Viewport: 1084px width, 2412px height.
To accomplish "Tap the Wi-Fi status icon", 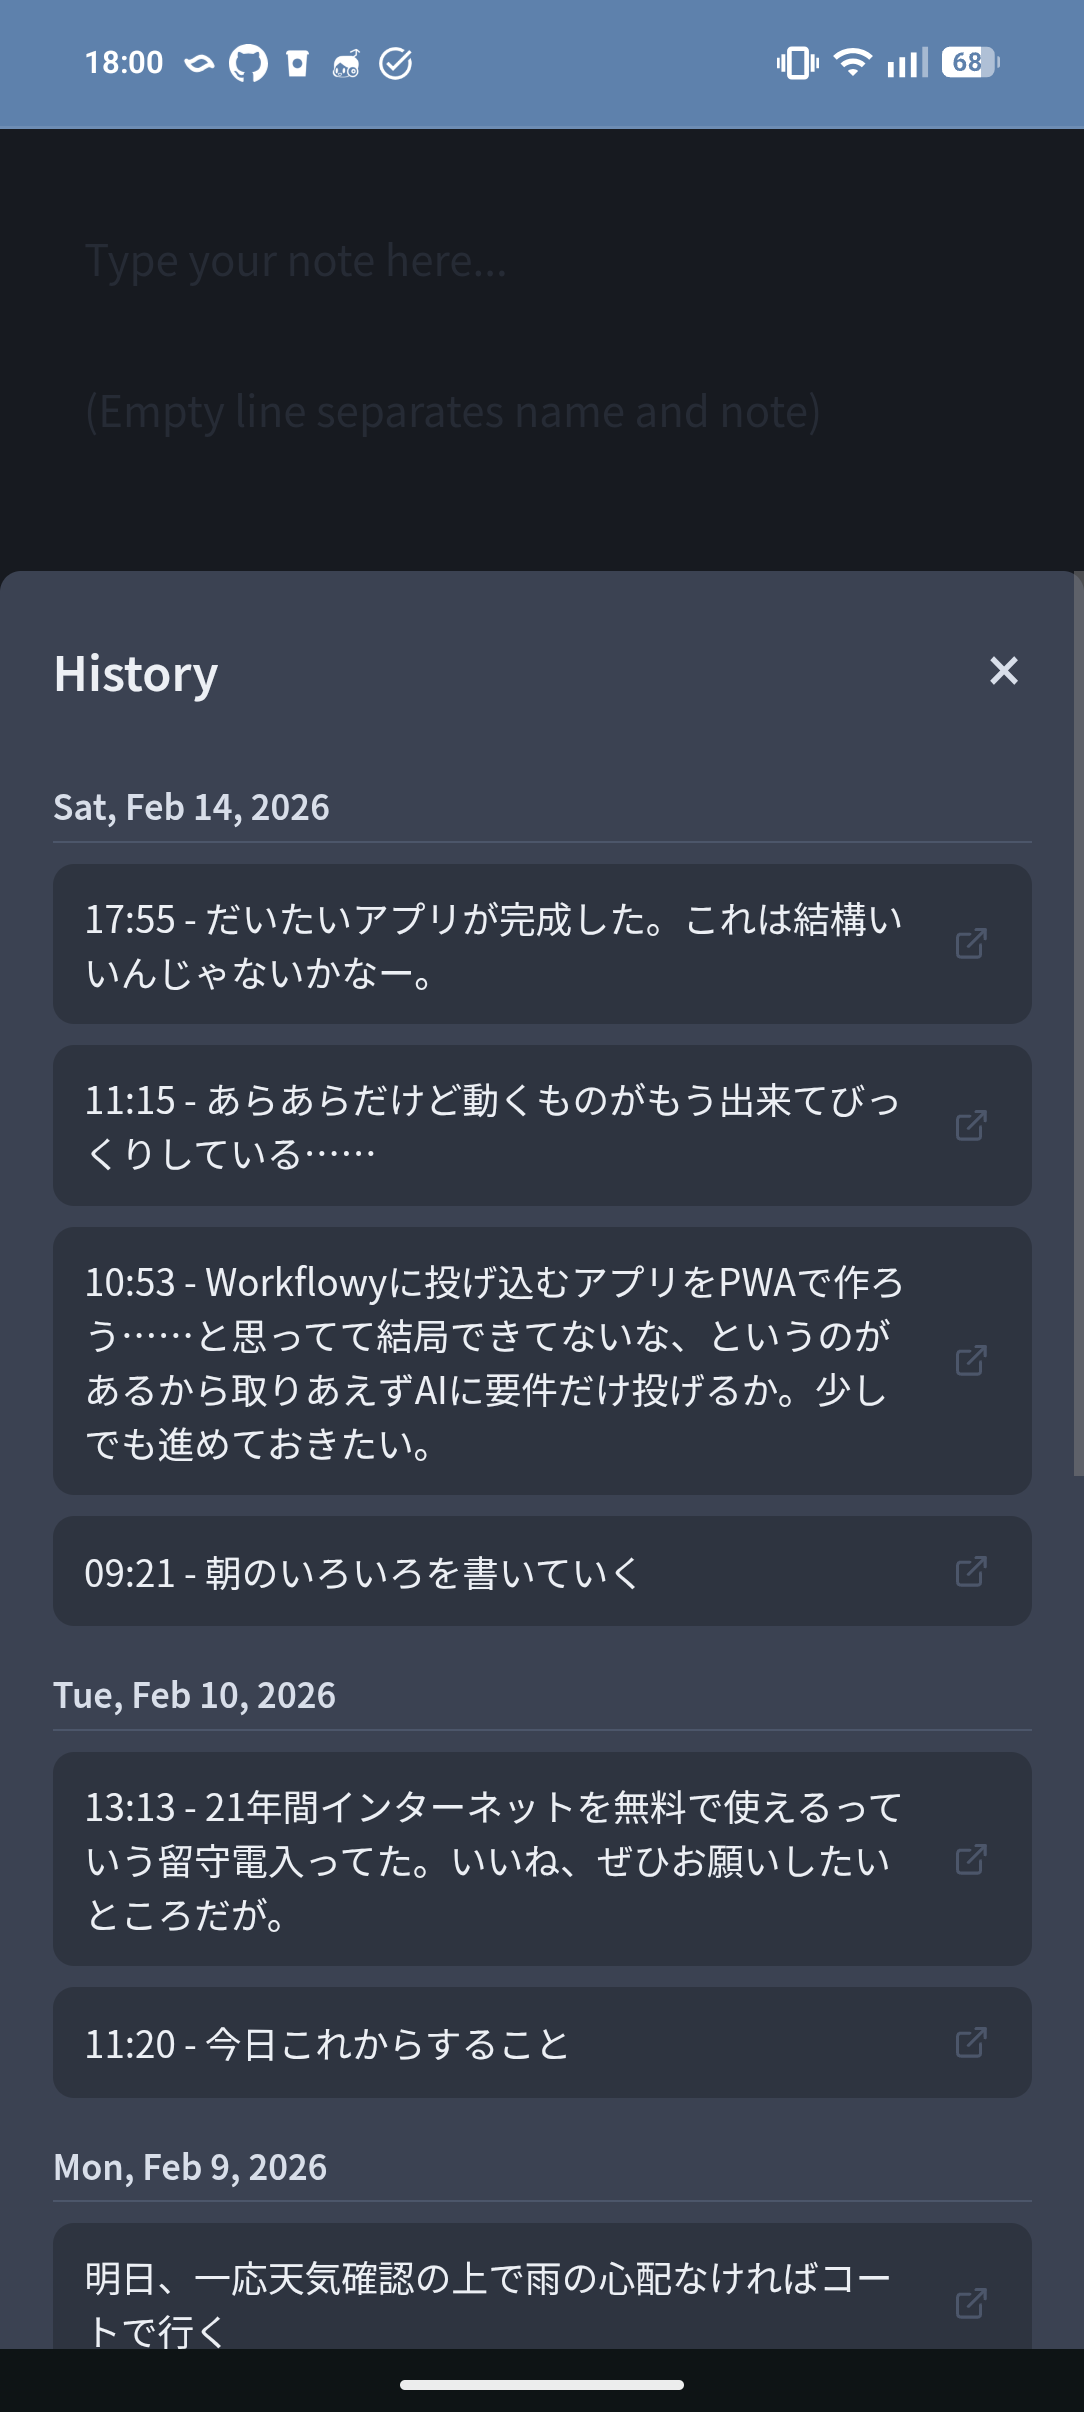I will [852, 63].
